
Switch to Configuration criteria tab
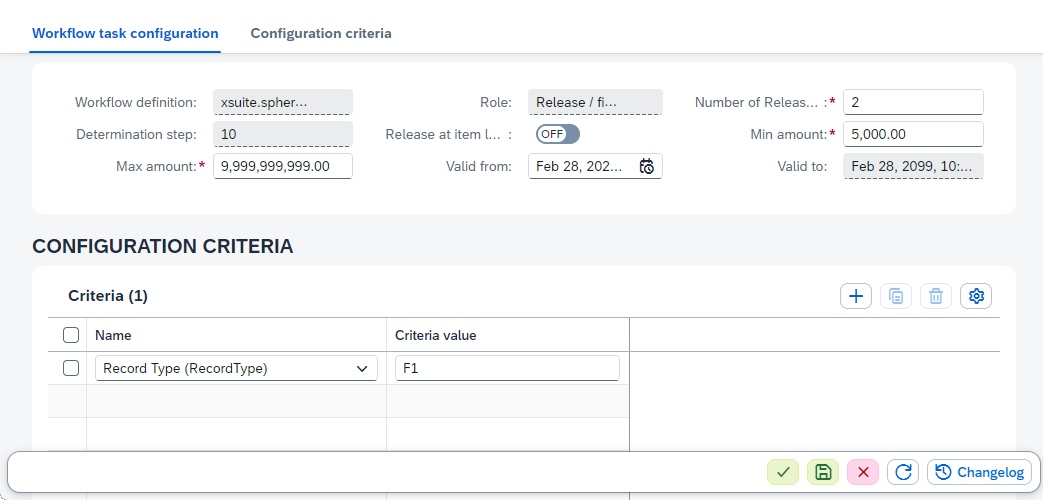click(x=321, y=33)
